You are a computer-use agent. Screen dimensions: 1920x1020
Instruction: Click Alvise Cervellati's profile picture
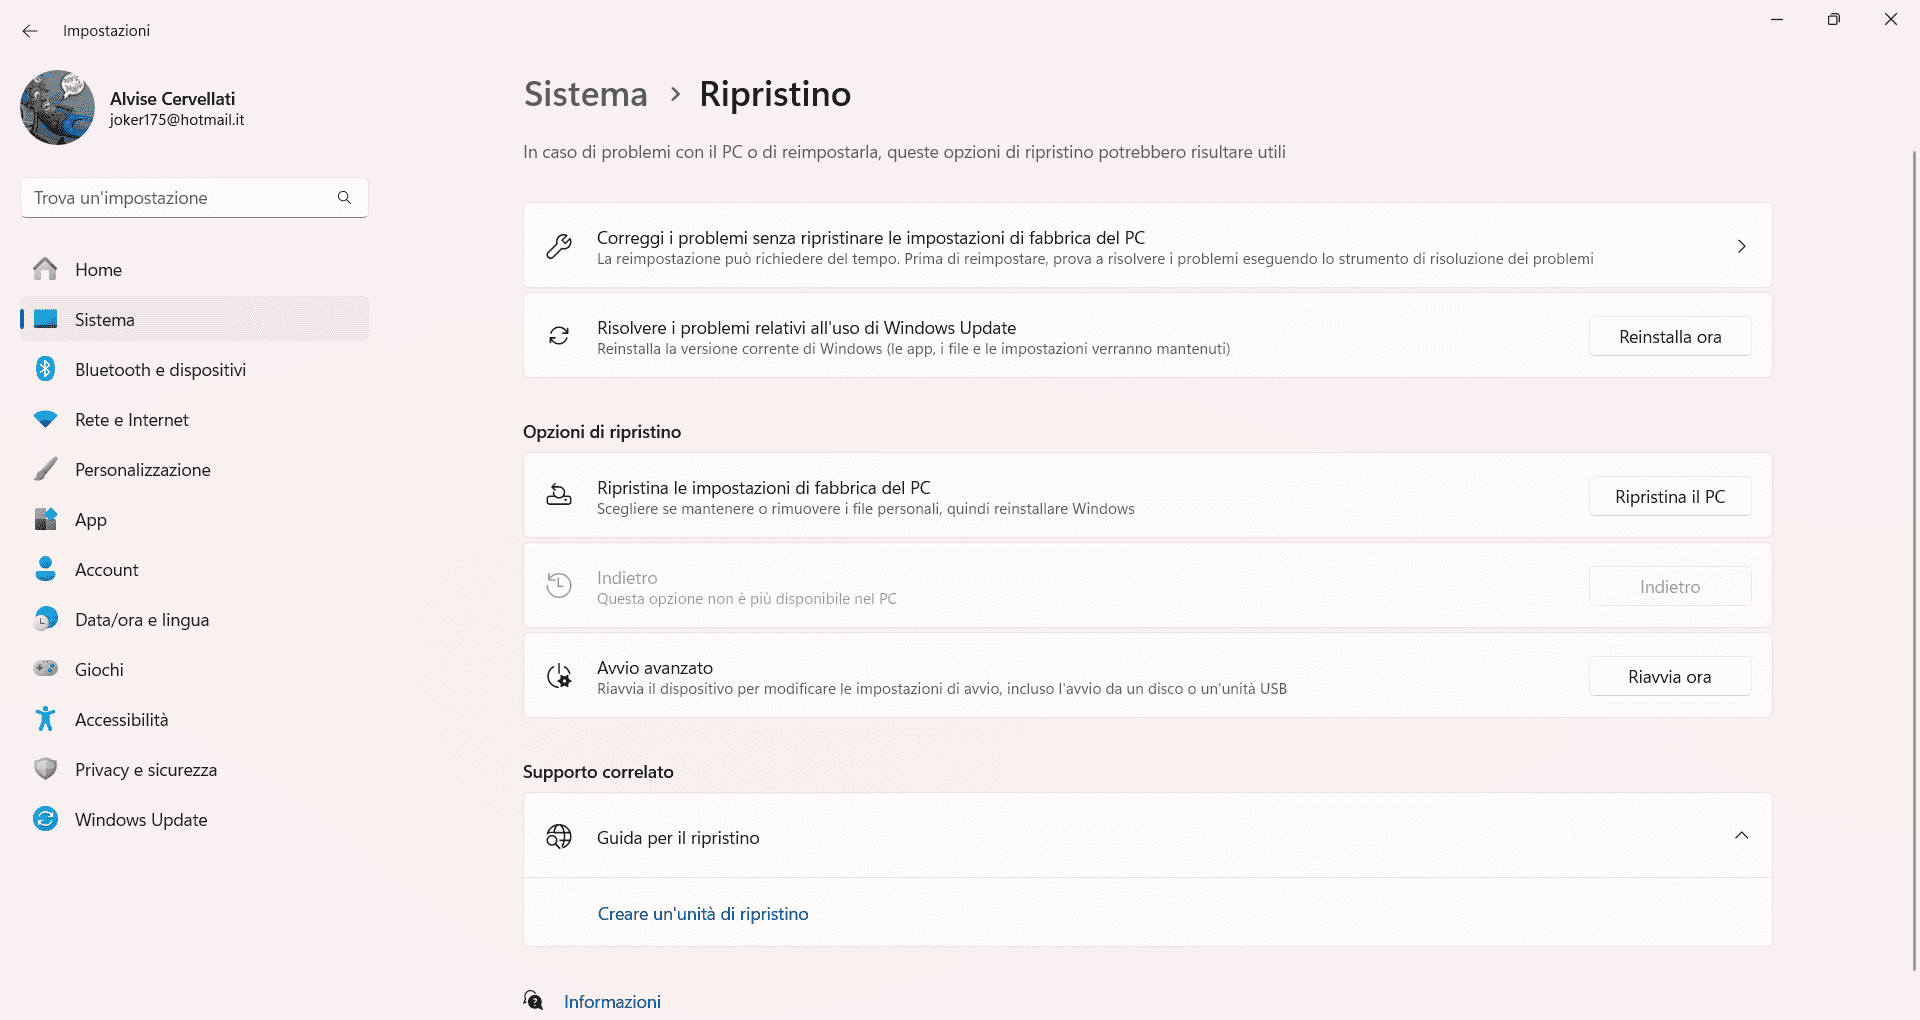[57, 107]
